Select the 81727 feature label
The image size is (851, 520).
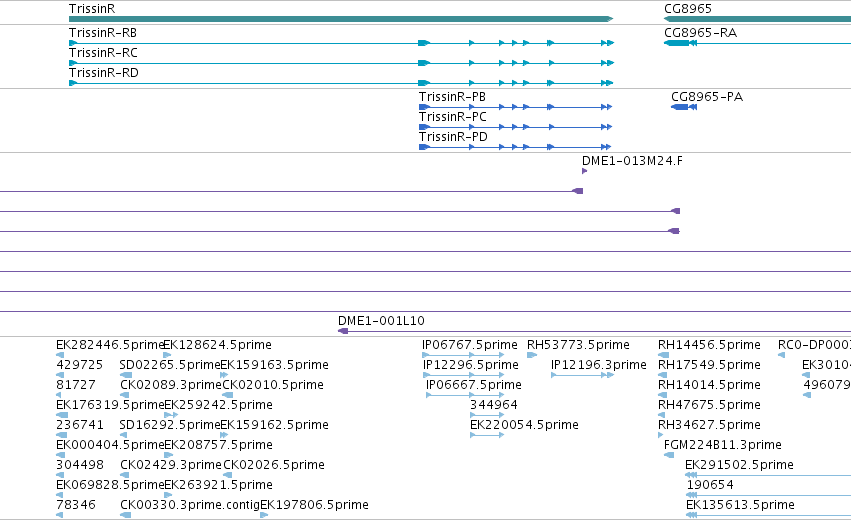point(75,385)
